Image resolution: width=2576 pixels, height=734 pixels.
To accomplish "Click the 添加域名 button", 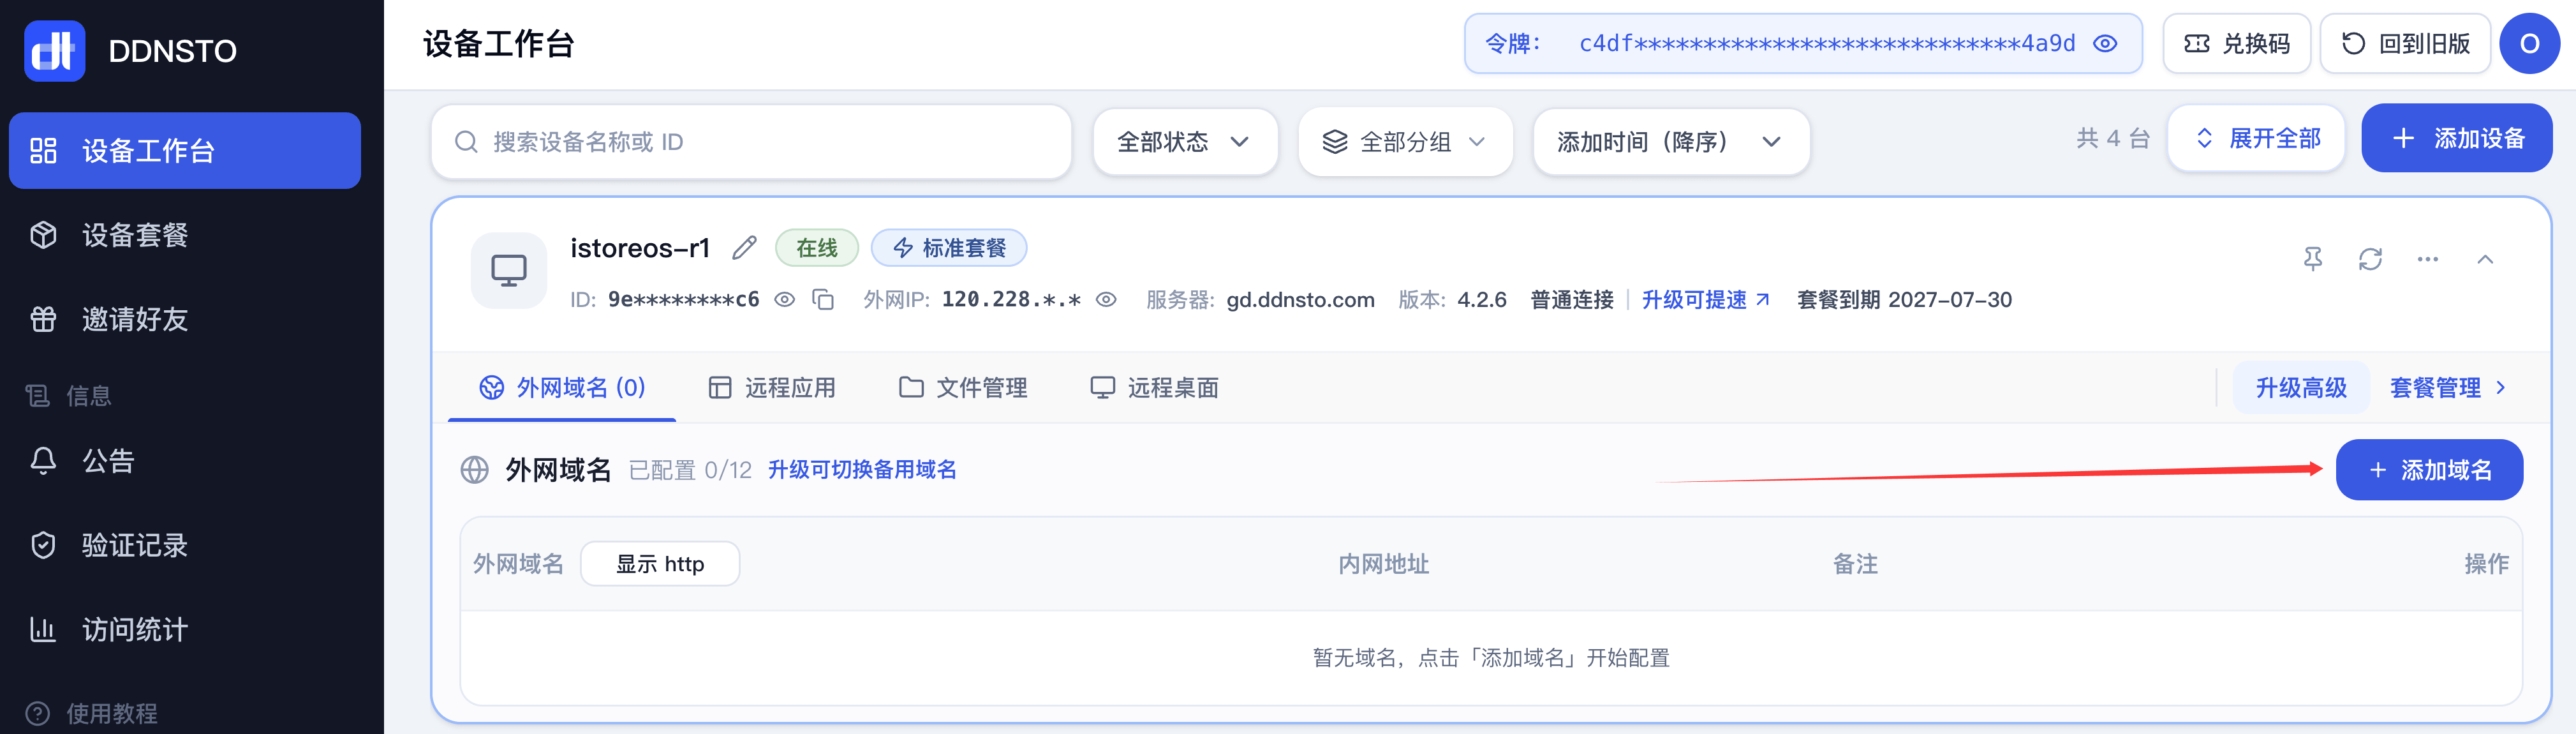I will point(2429,469).
